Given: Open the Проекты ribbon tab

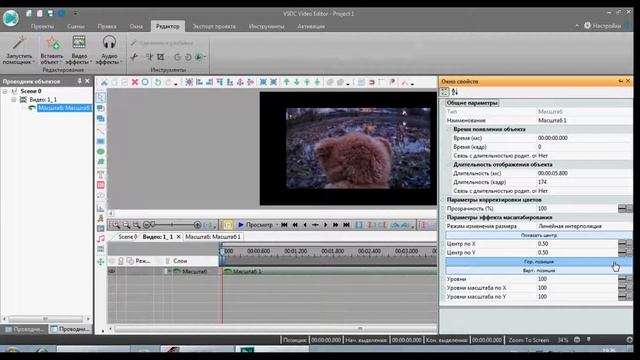Looking at the screenshot, I should [42, 26].
